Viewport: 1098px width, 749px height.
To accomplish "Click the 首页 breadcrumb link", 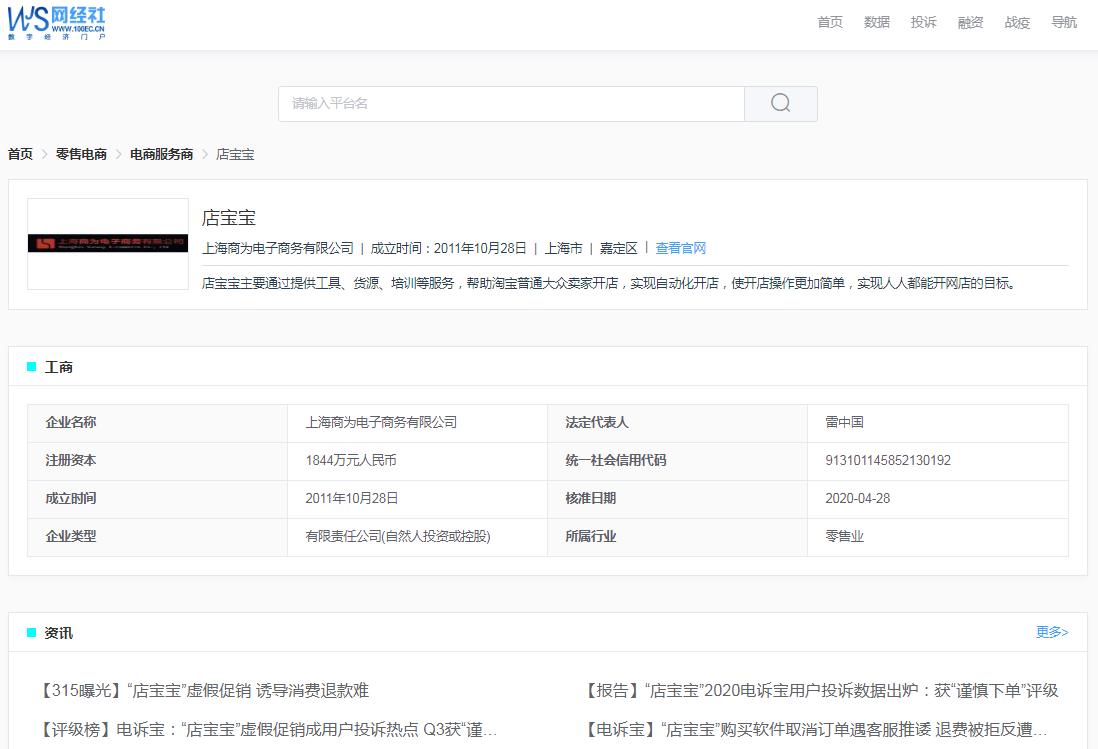I will [x=19, y=154].
